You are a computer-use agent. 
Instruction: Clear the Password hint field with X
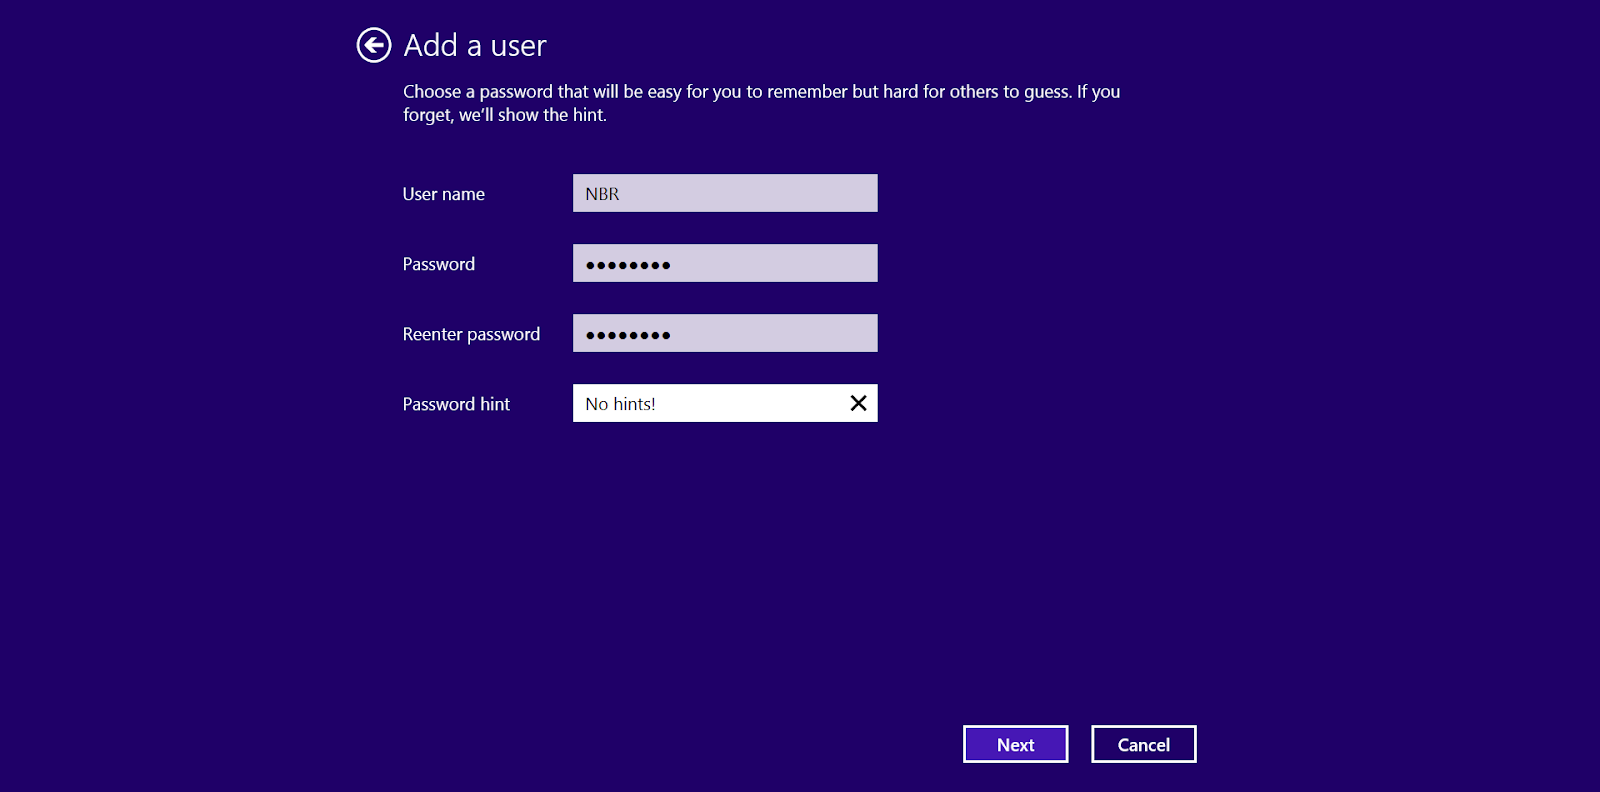[858, 403]
